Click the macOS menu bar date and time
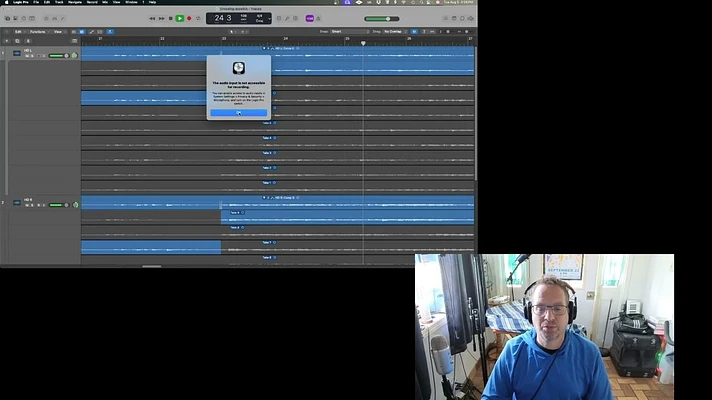Screen dimensions: 712x400 tap(460, 2)
